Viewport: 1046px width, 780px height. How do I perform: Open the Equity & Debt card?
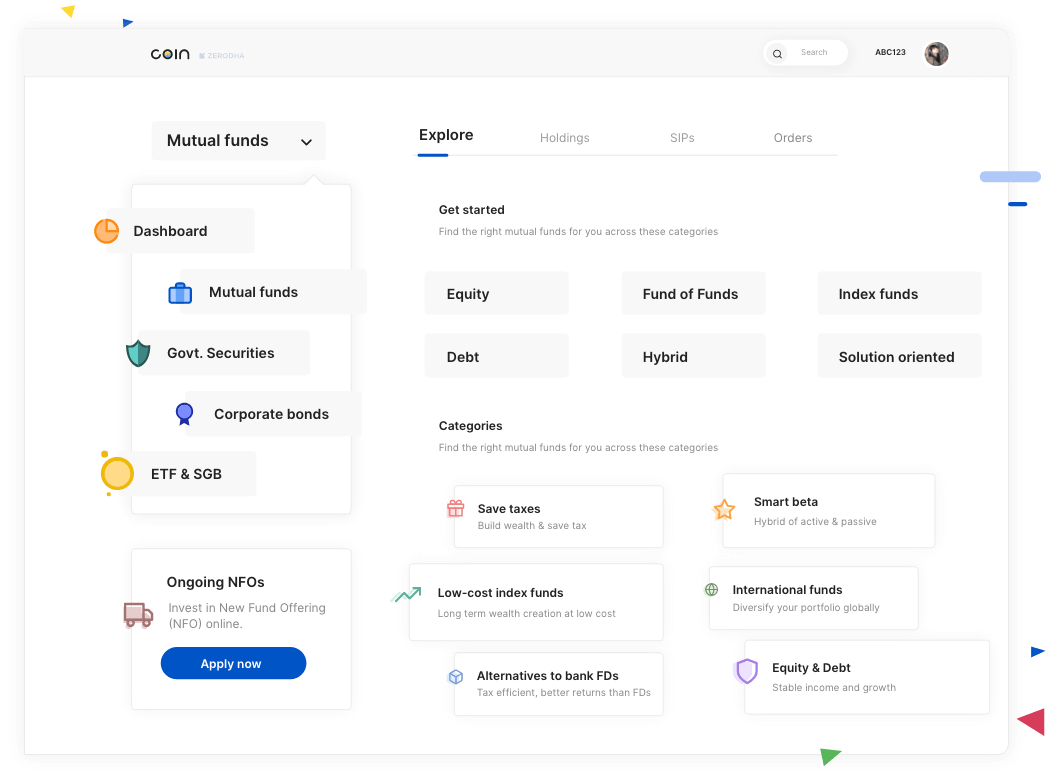(x=867, y=677)
